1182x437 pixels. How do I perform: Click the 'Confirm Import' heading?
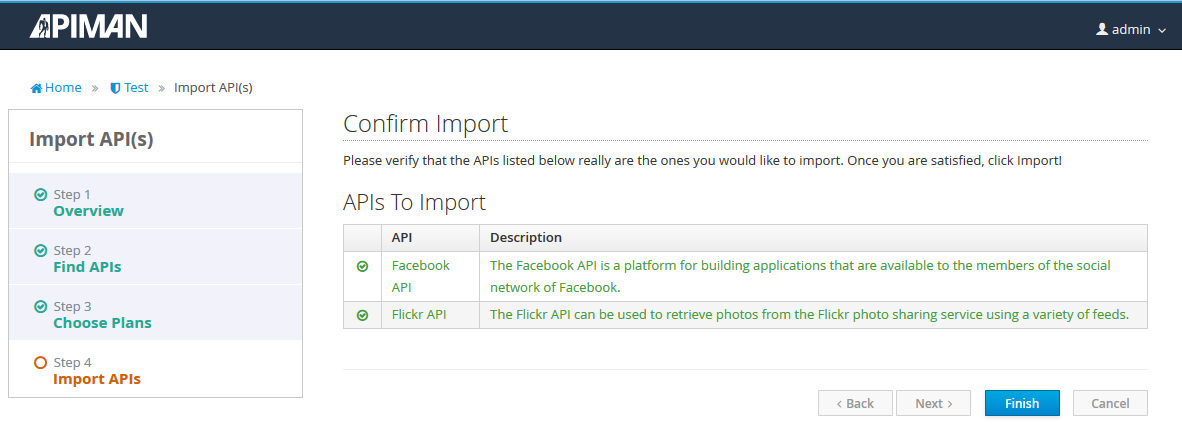[426, 124]
